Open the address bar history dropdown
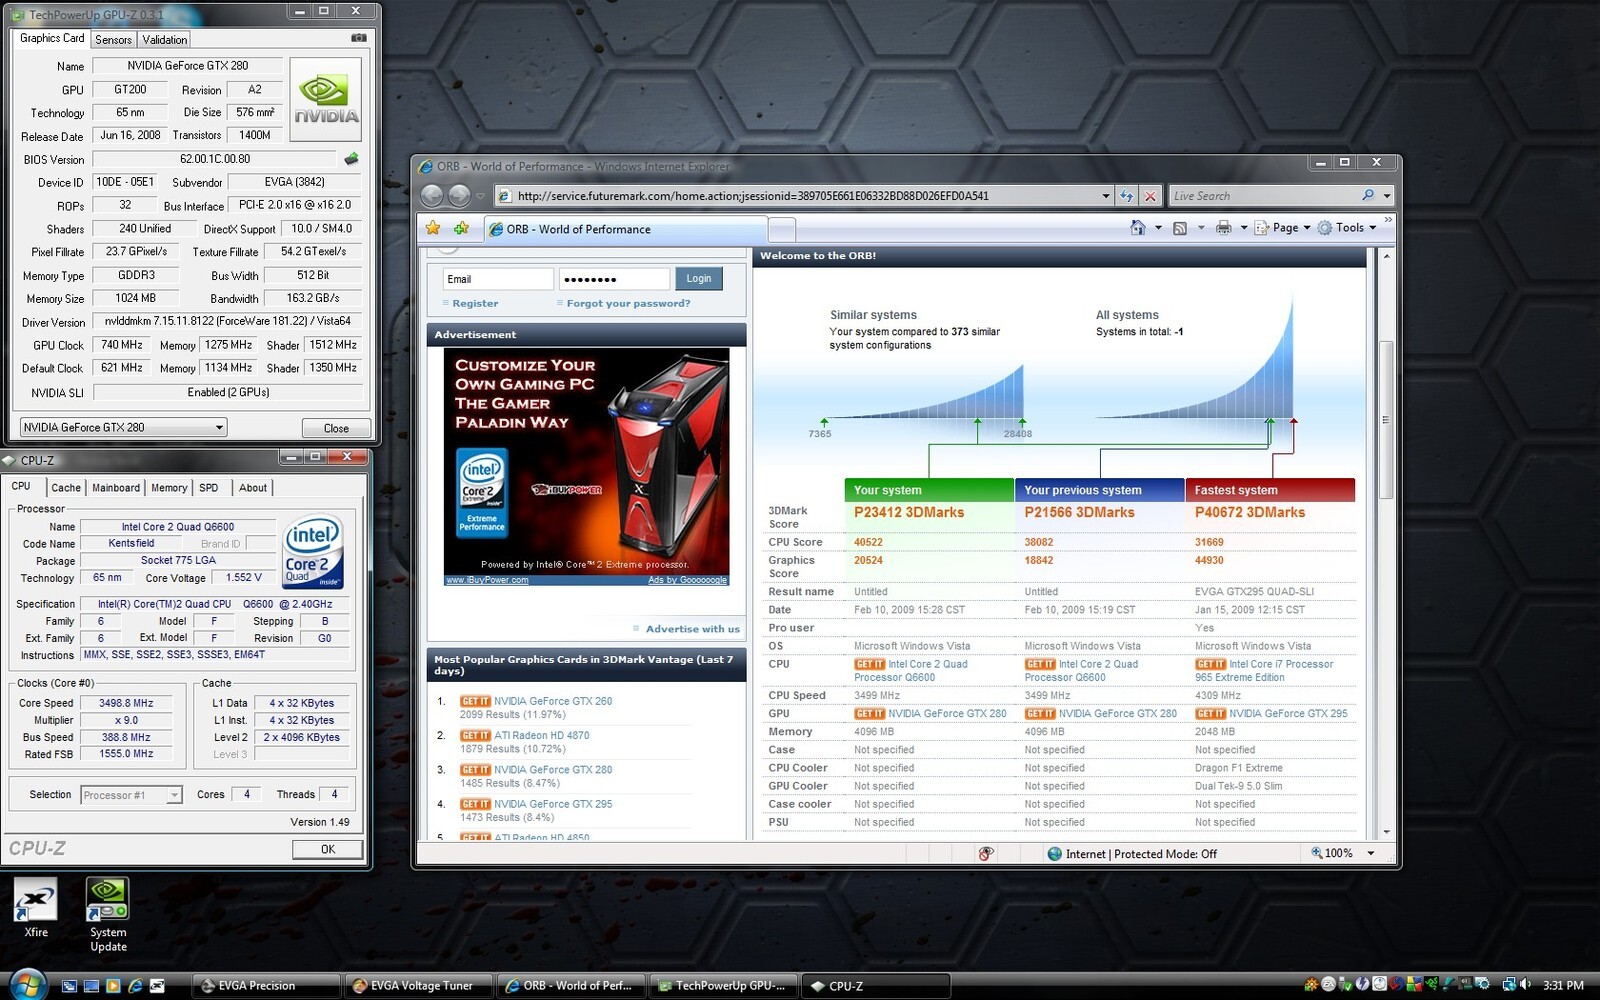The width and height of the screenshot is (1600, 1000). [x=1105, y=196]
